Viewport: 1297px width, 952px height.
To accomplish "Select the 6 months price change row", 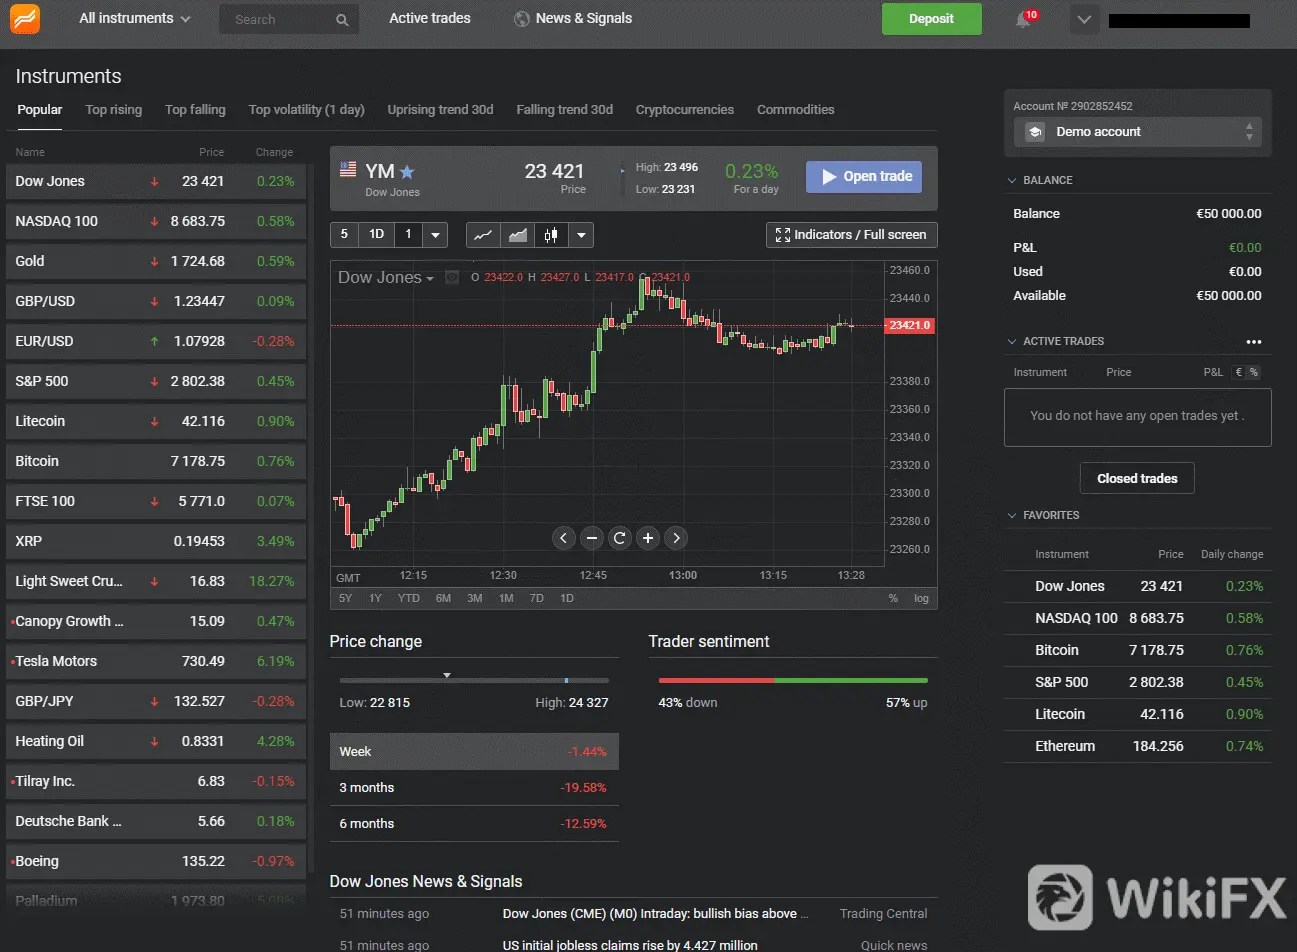I will 474,824.
